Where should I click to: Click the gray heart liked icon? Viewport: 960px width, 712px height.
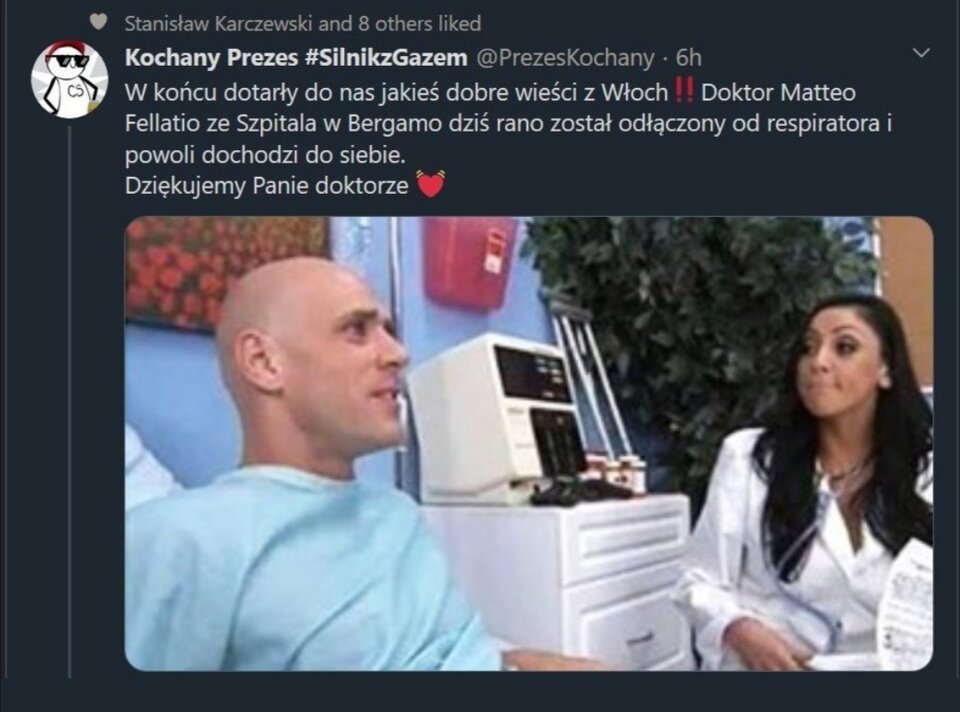(x=98, y=22)
